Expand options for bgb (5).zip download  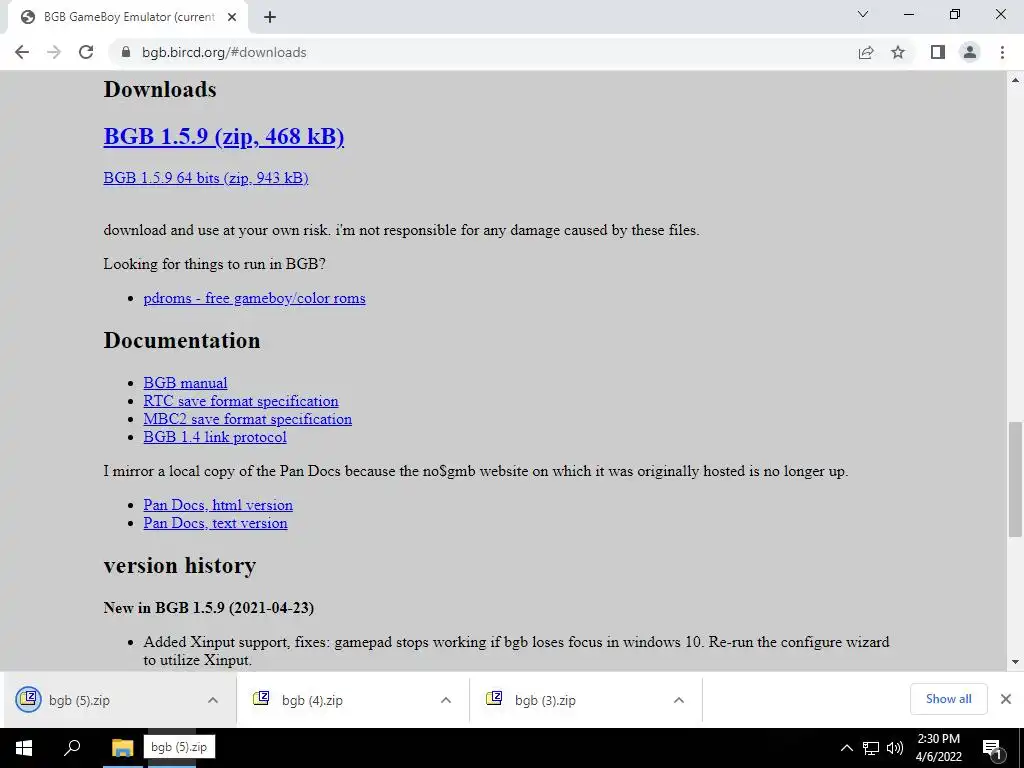point(213,700)
